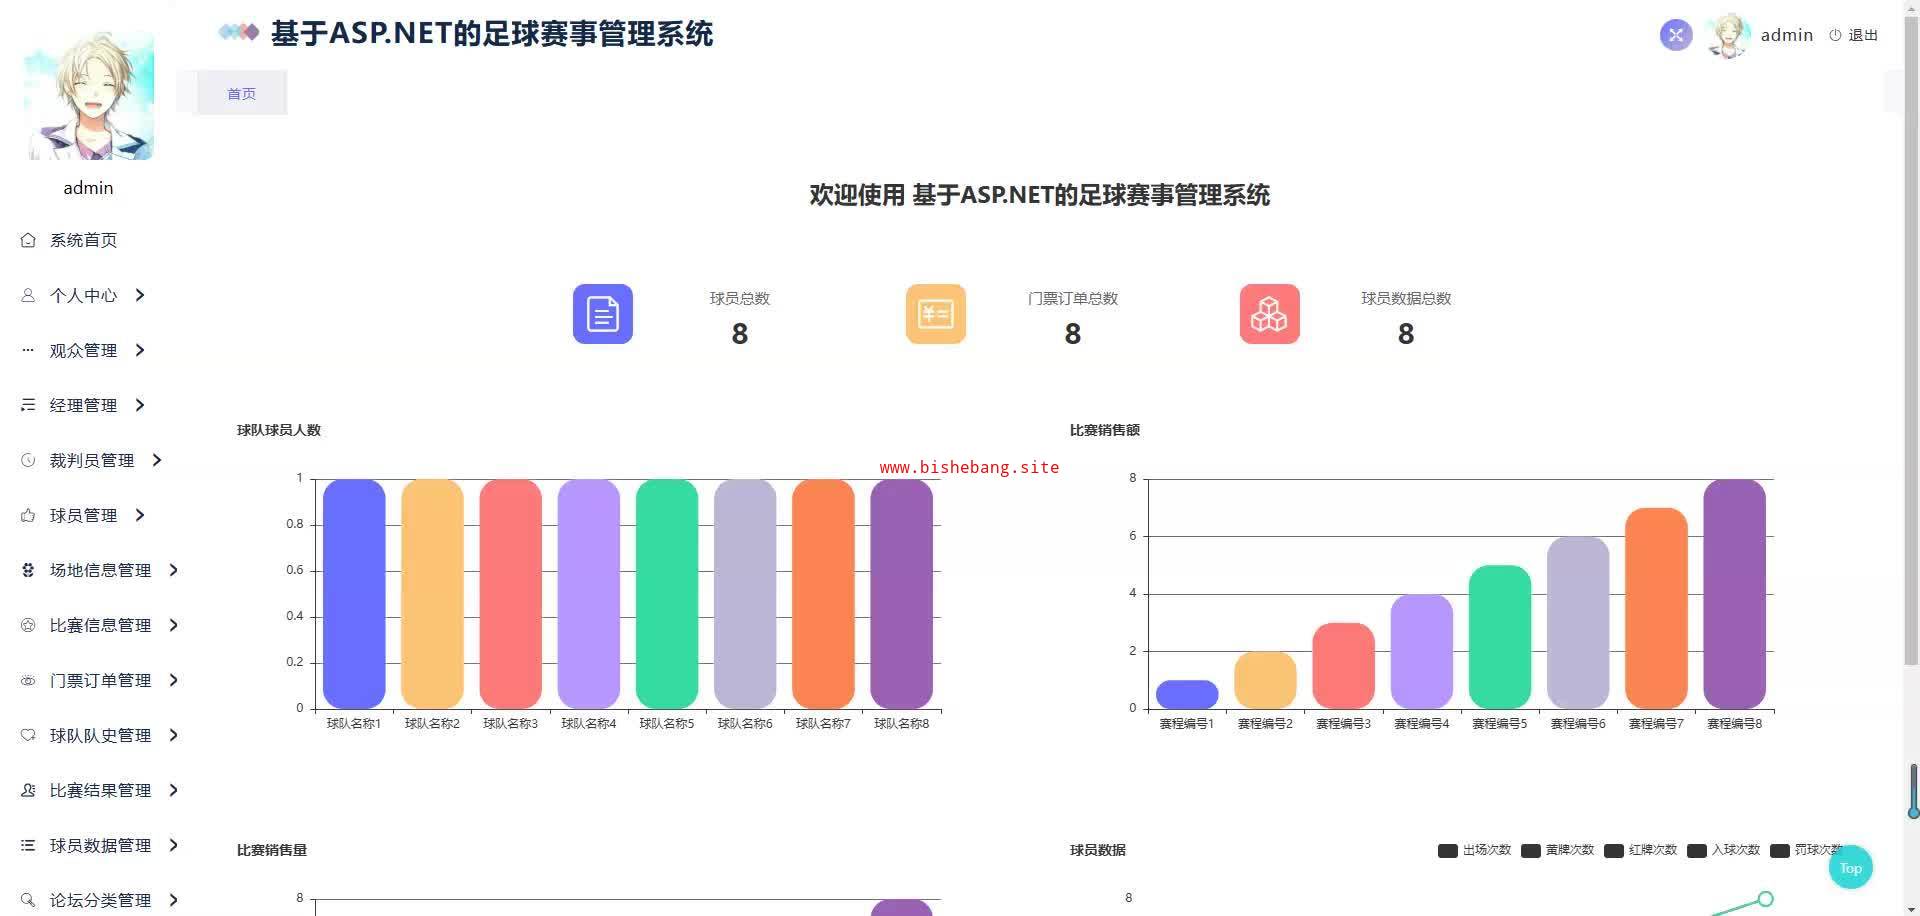1920x916 pixels.
Task: Click the icon beside 场地信息管理
Action: pos(28,570)
